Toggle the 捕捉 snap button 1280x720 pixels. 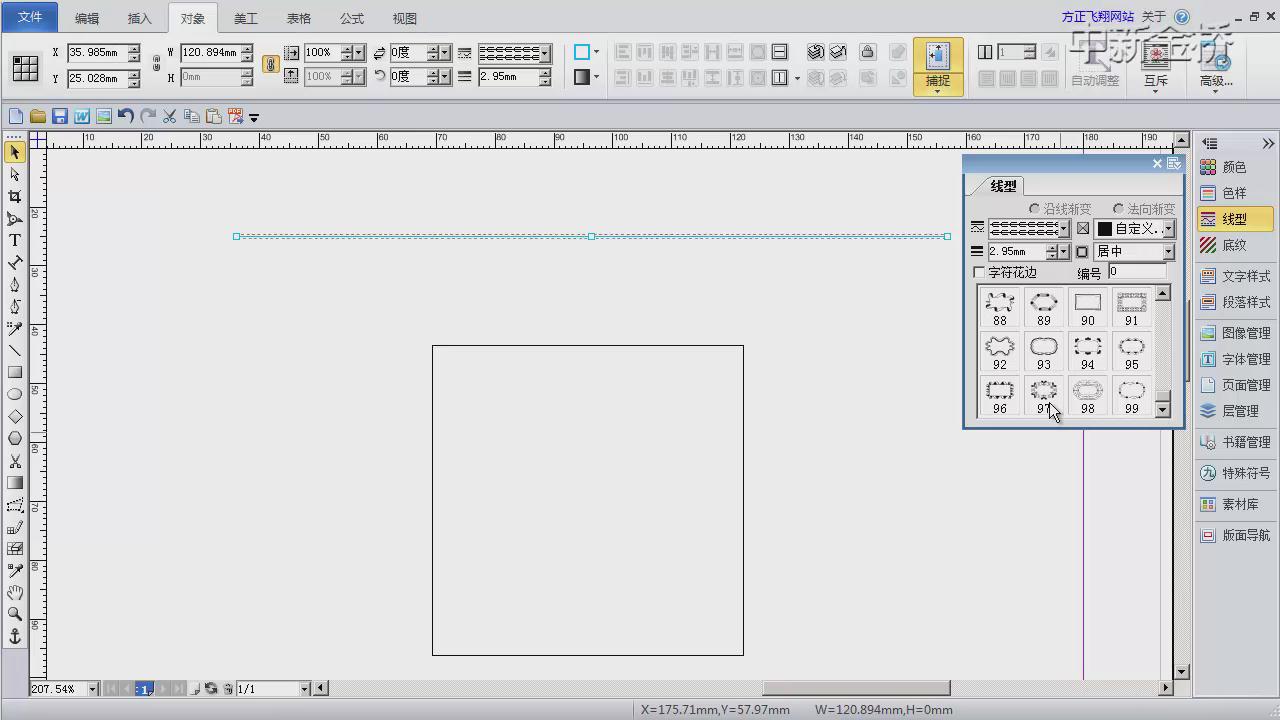click(938, 67)
